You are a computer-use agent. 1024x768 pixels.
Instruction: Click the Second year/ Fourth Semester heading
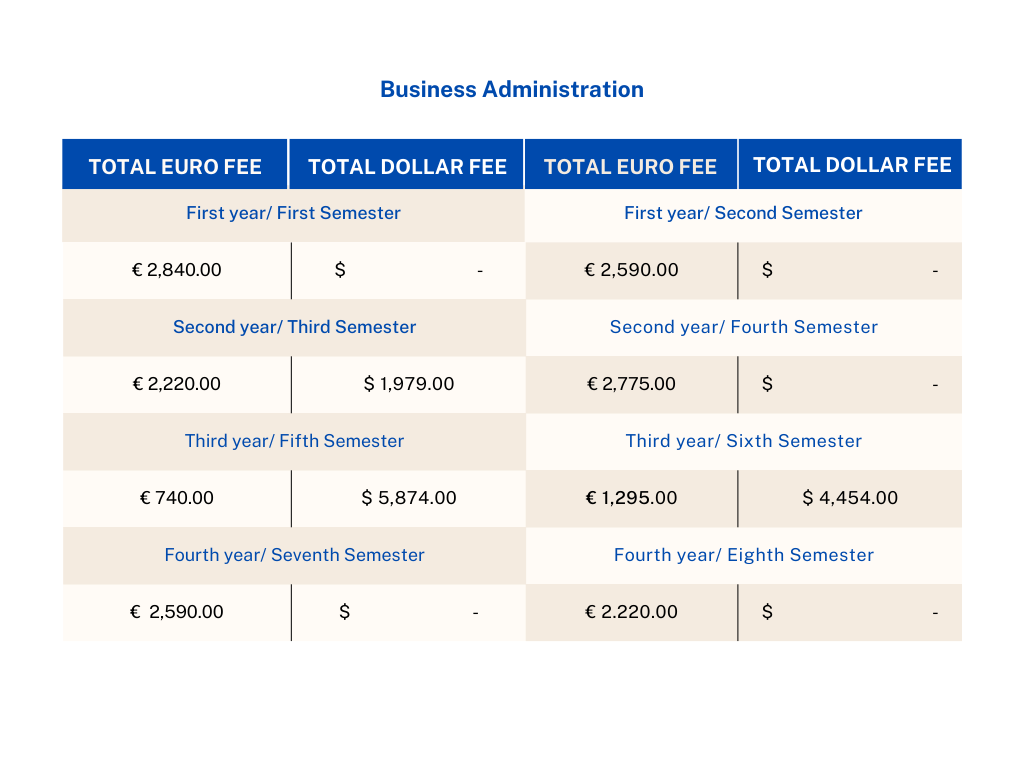pos(743,327)
